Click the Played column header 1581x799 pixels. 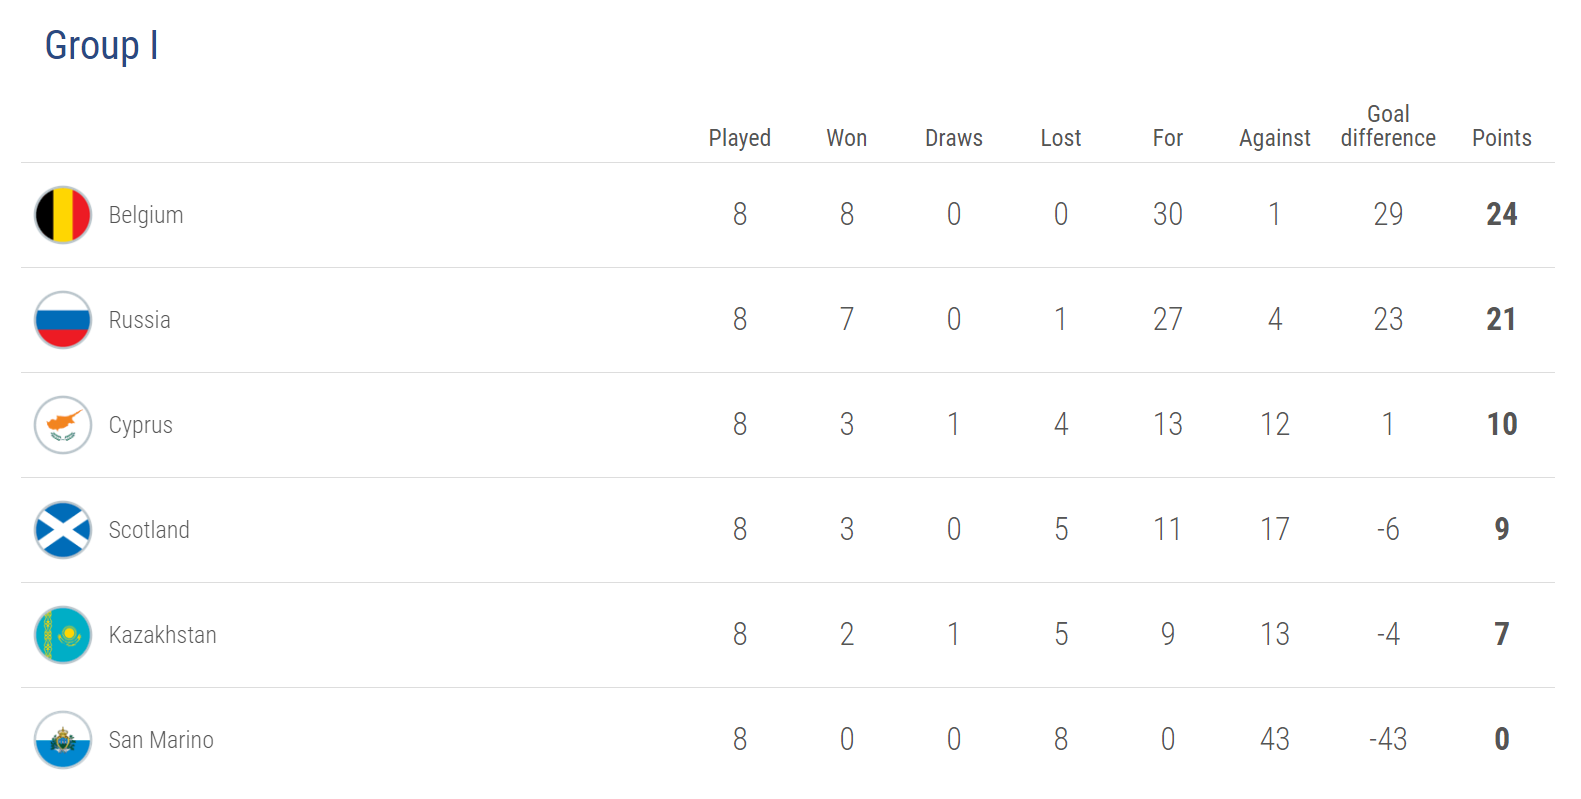tap(739, 138)
